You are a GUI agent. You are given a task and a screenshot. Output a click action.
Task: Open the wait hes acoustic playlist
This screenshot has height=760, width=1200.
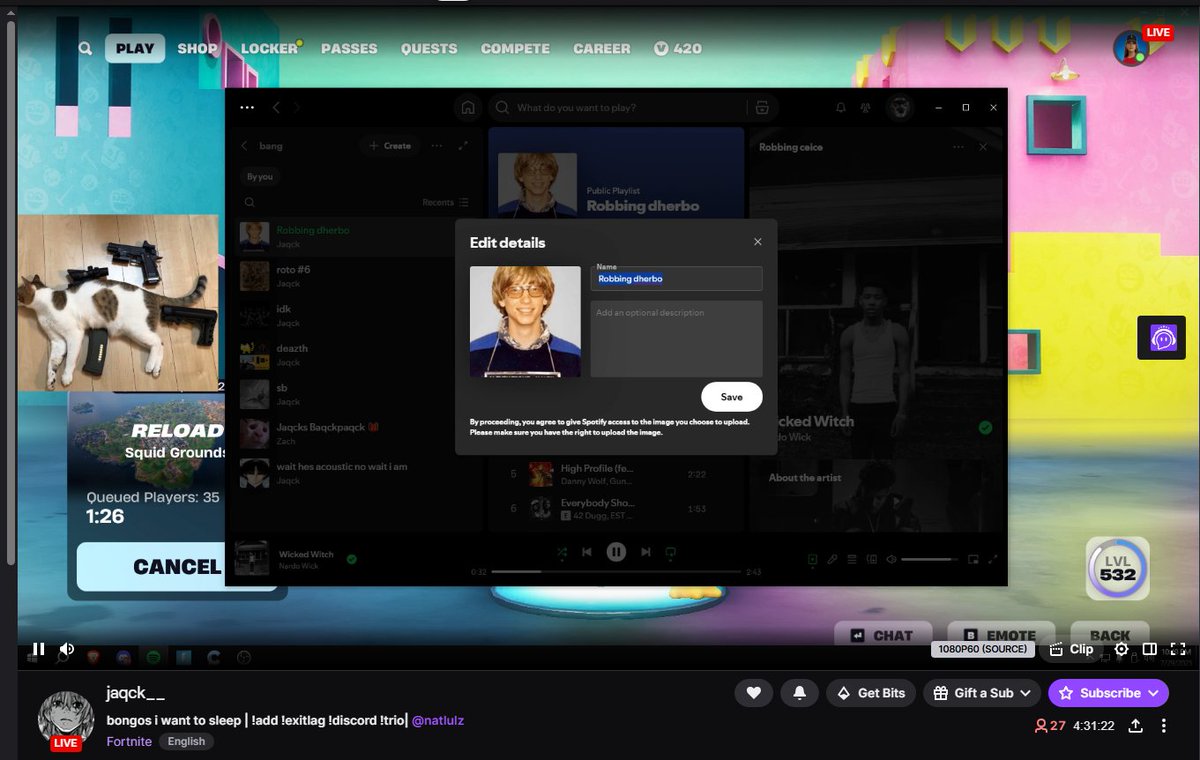pyautogui.click(x=355, y=473)
